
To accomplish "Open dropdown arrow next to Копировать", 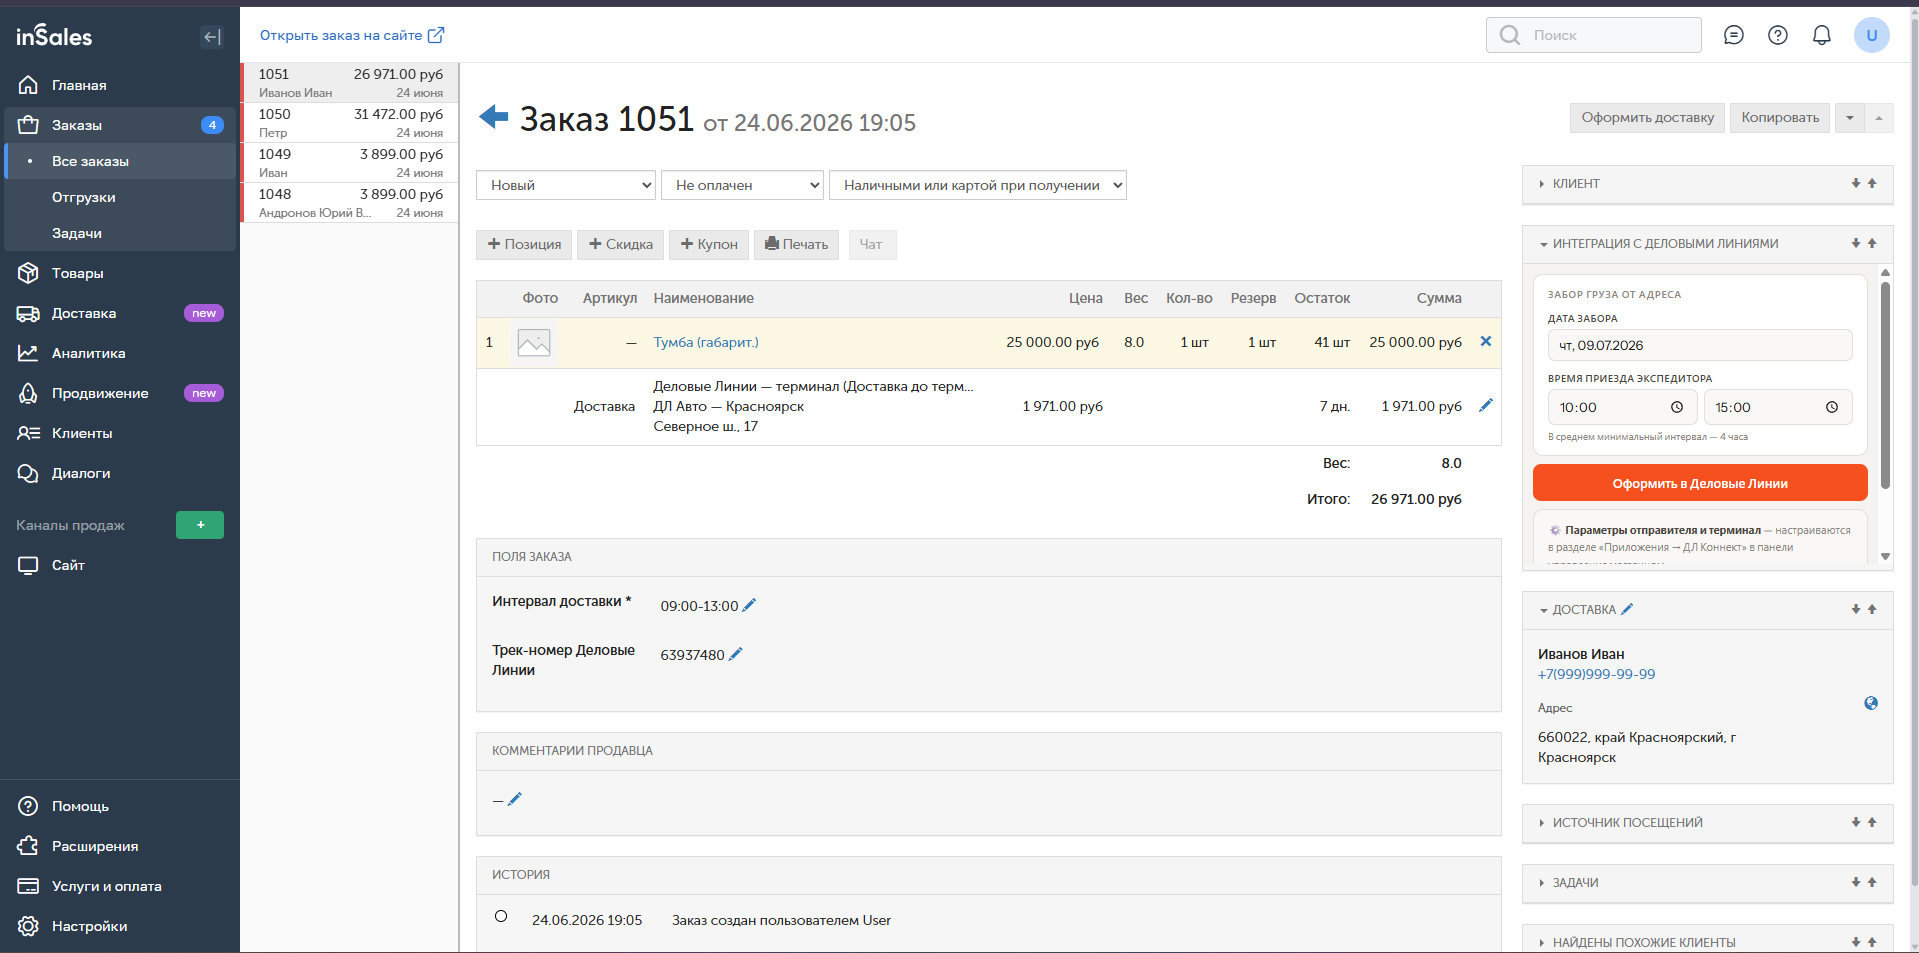I will 1849,117.
